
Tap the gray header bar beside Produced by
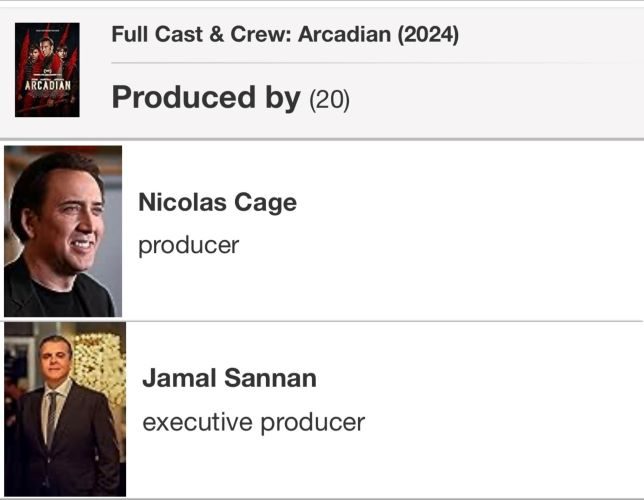click(493, 101)
